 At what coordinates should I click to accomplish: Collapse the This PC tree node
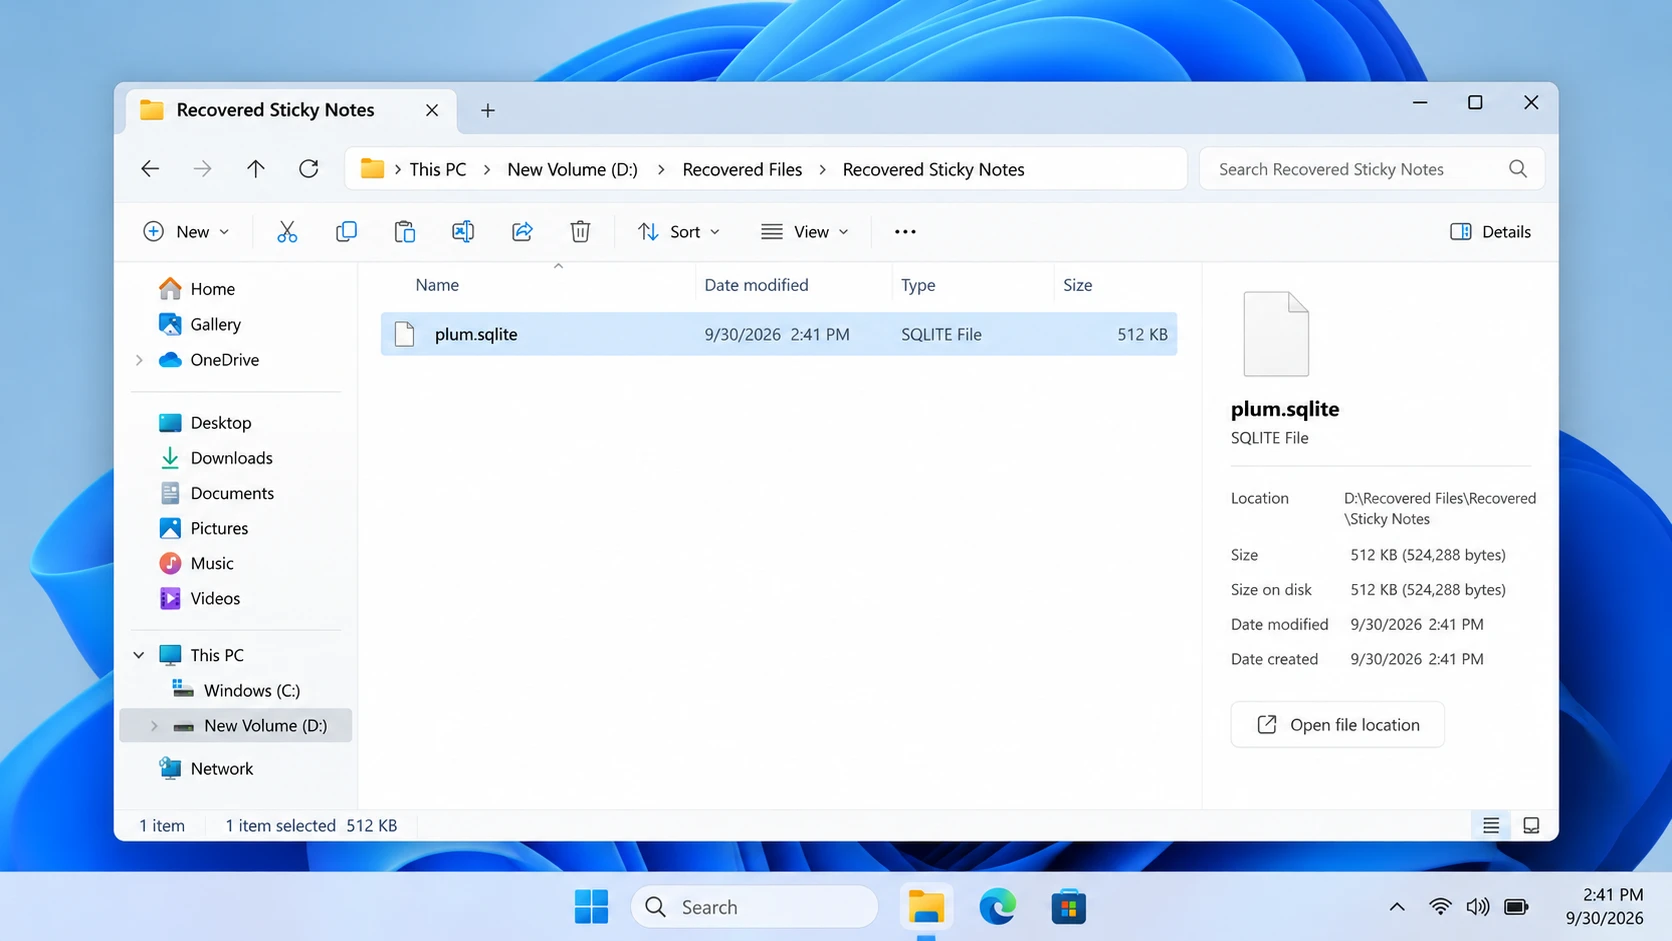click(x=139, y=655)
